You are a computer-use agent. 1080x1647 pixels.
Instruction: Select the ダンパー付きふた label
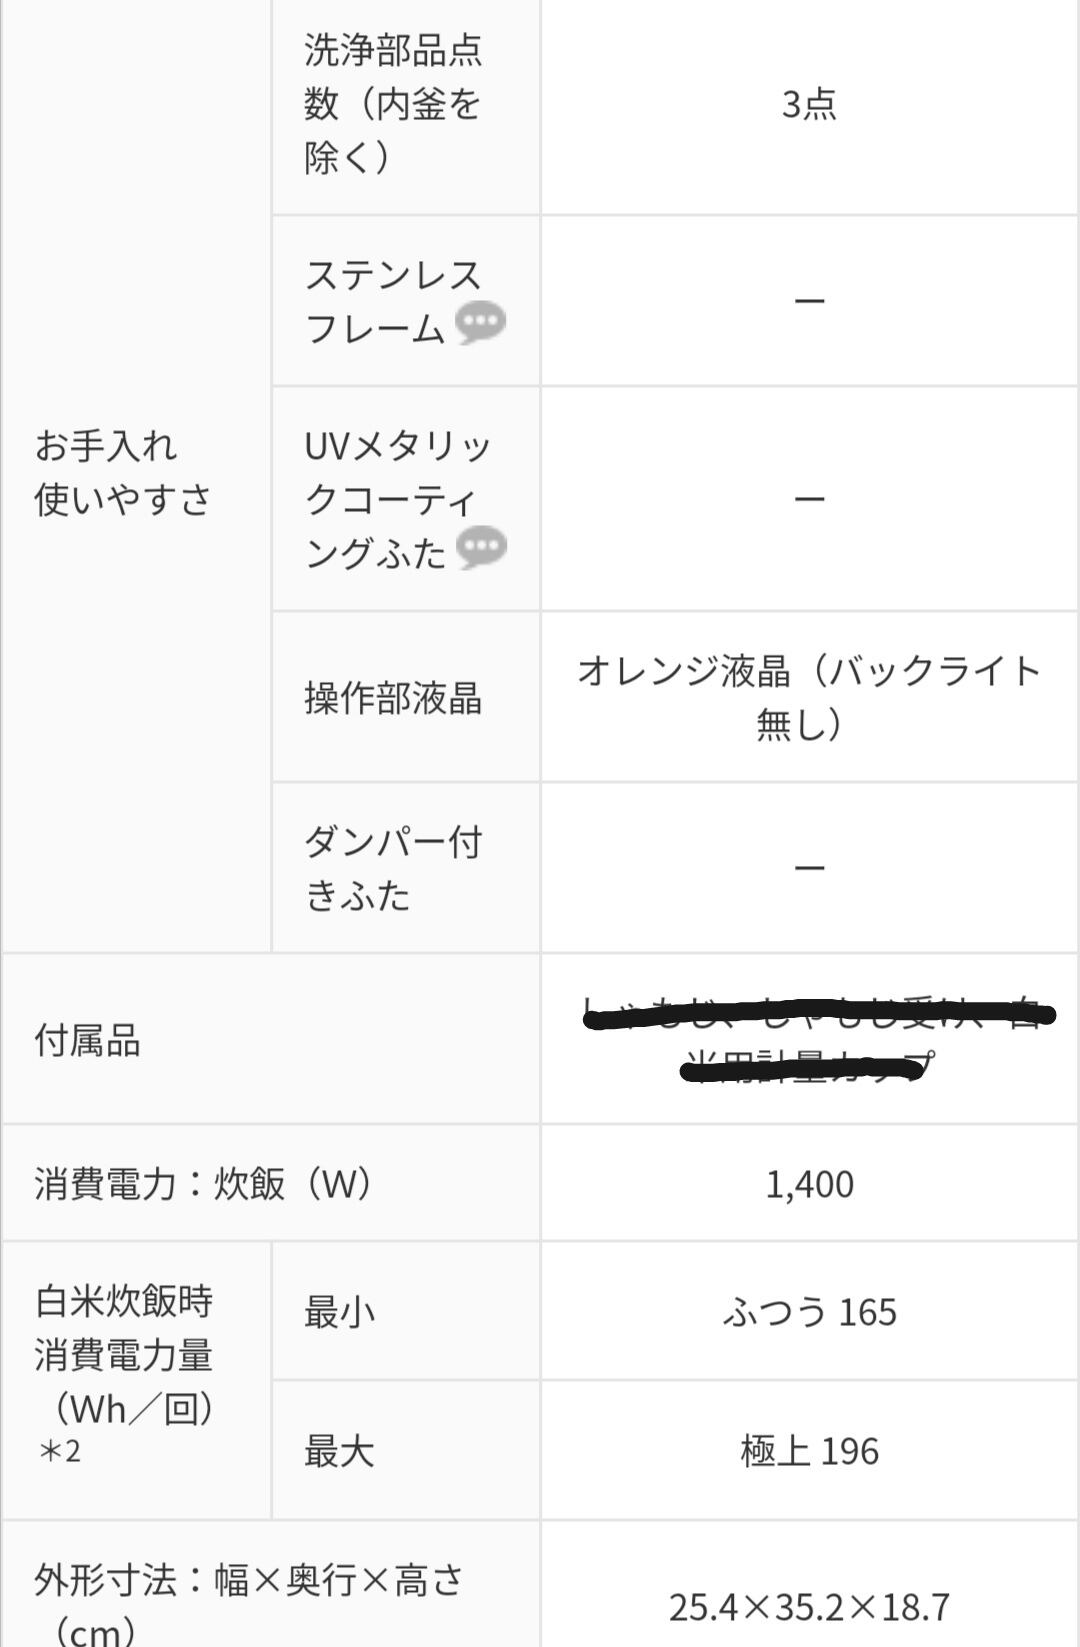point(393,868)
